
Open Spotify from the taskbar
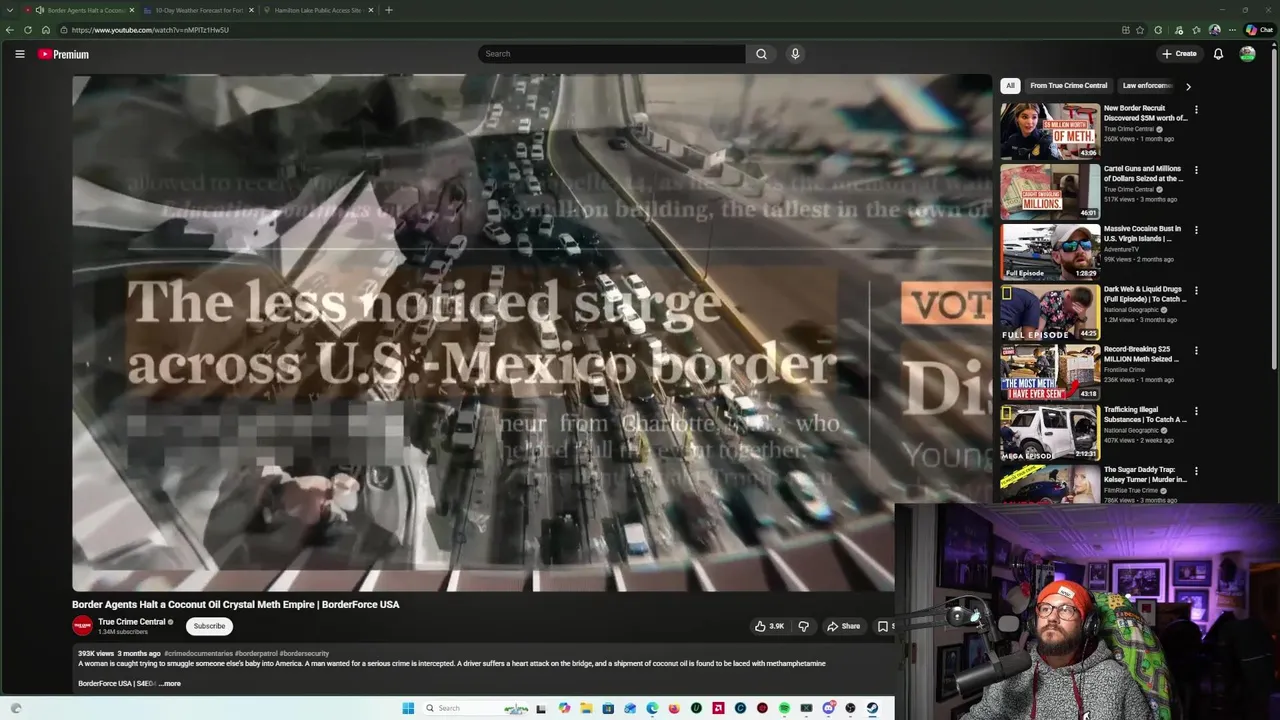point(784,708)
